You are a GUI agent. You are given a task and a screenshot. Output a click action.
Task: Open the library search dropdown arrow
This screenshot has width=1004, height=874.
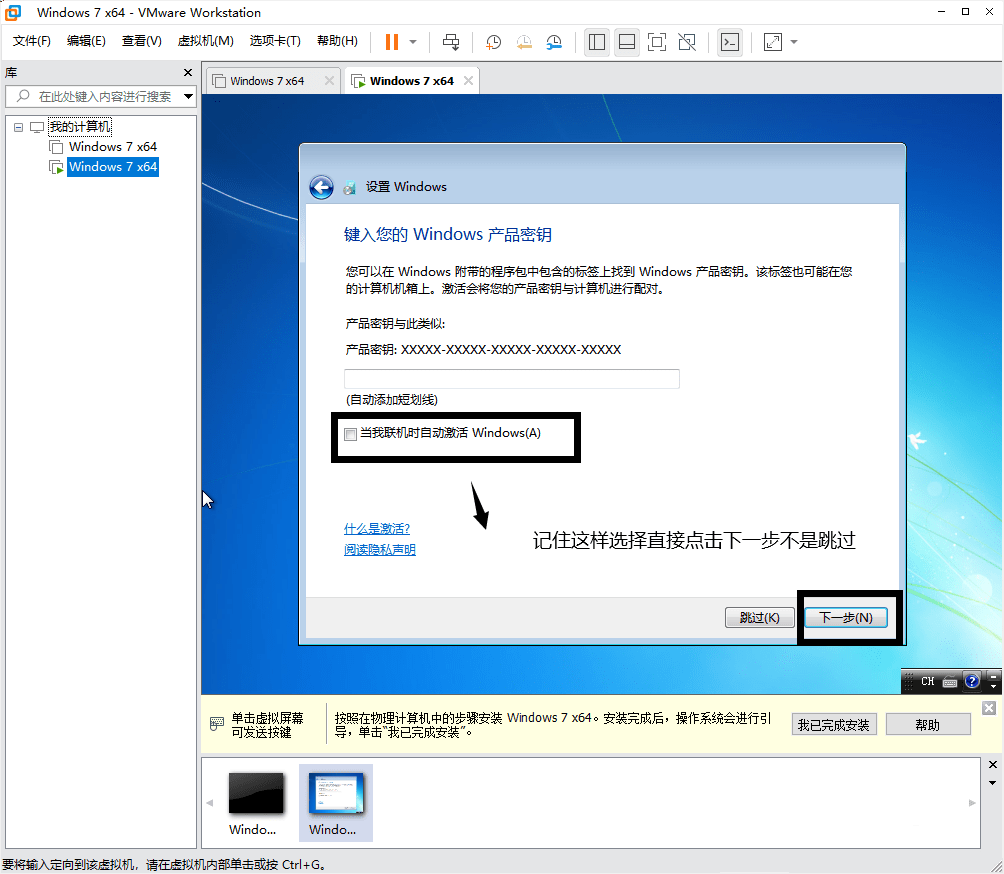tap(188, 97)
